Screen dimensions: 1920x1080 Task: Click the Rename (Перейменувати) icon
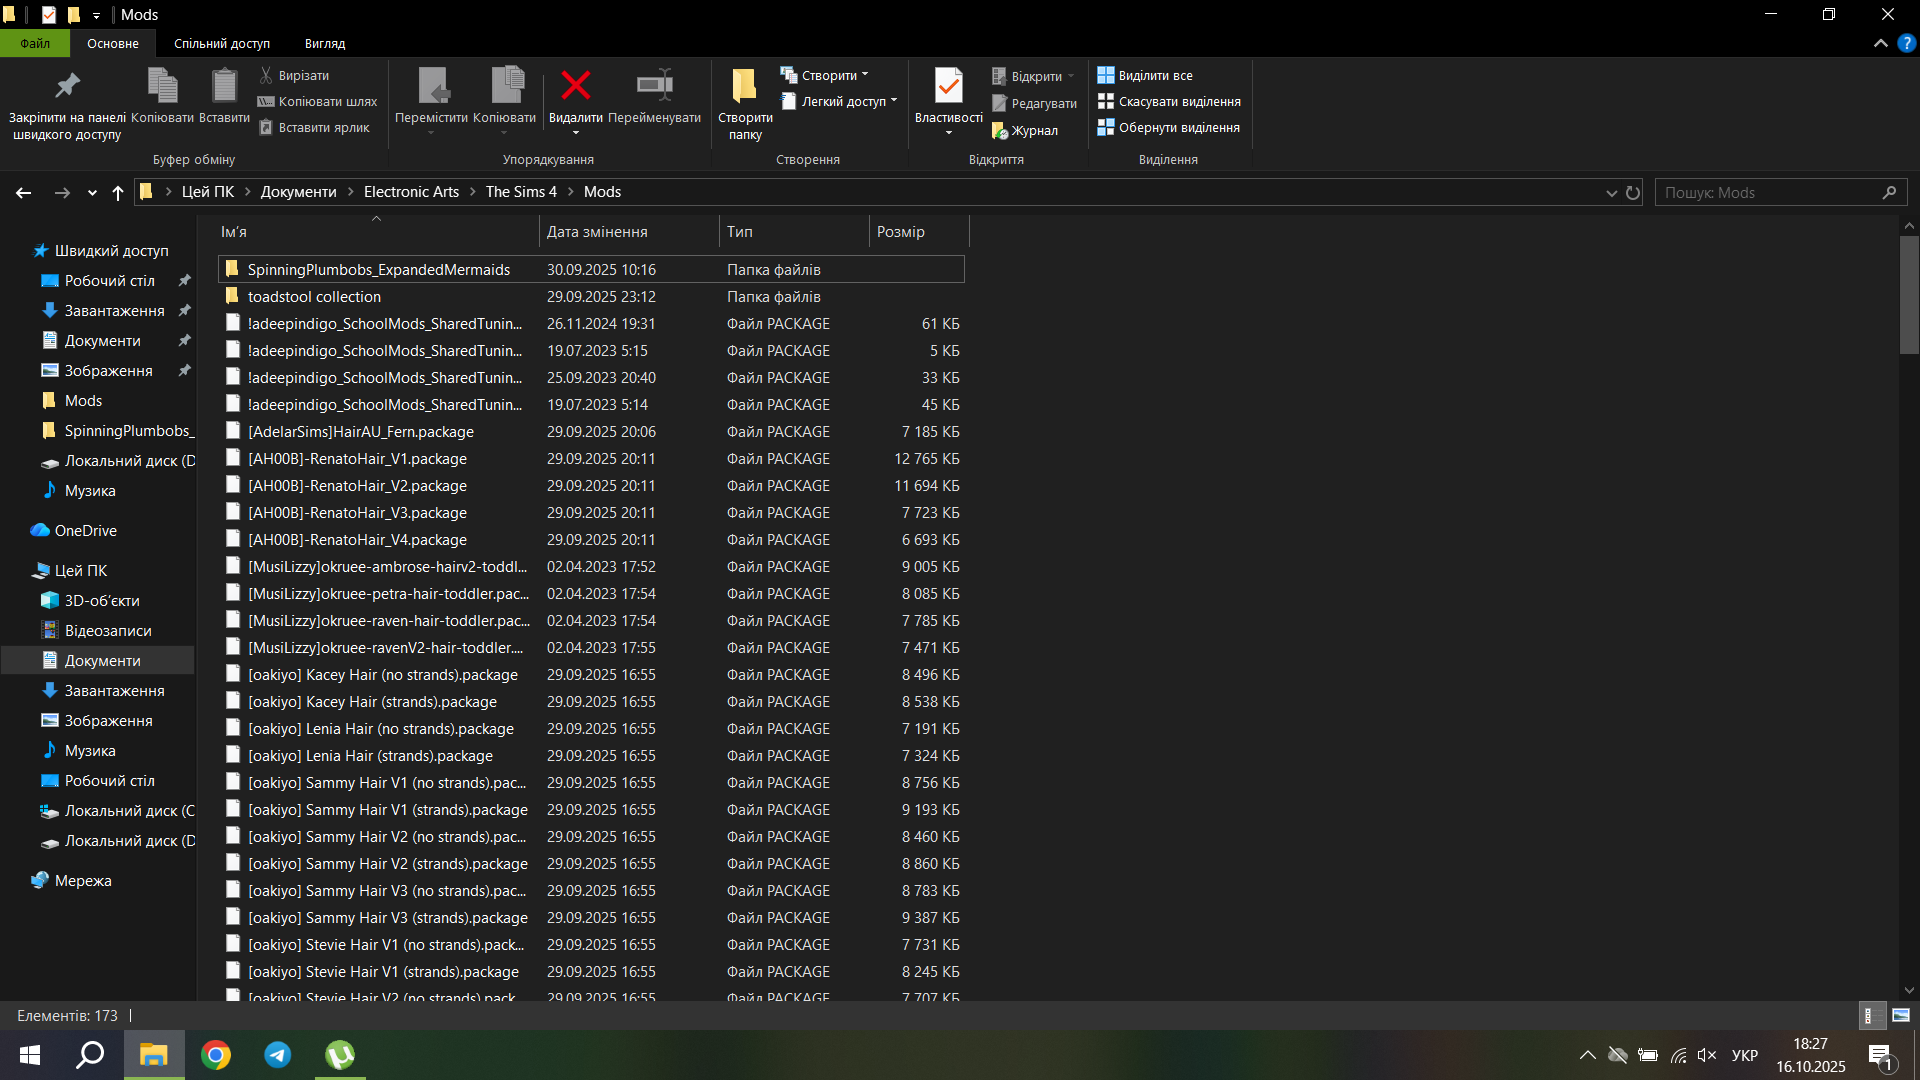[654, 87]
